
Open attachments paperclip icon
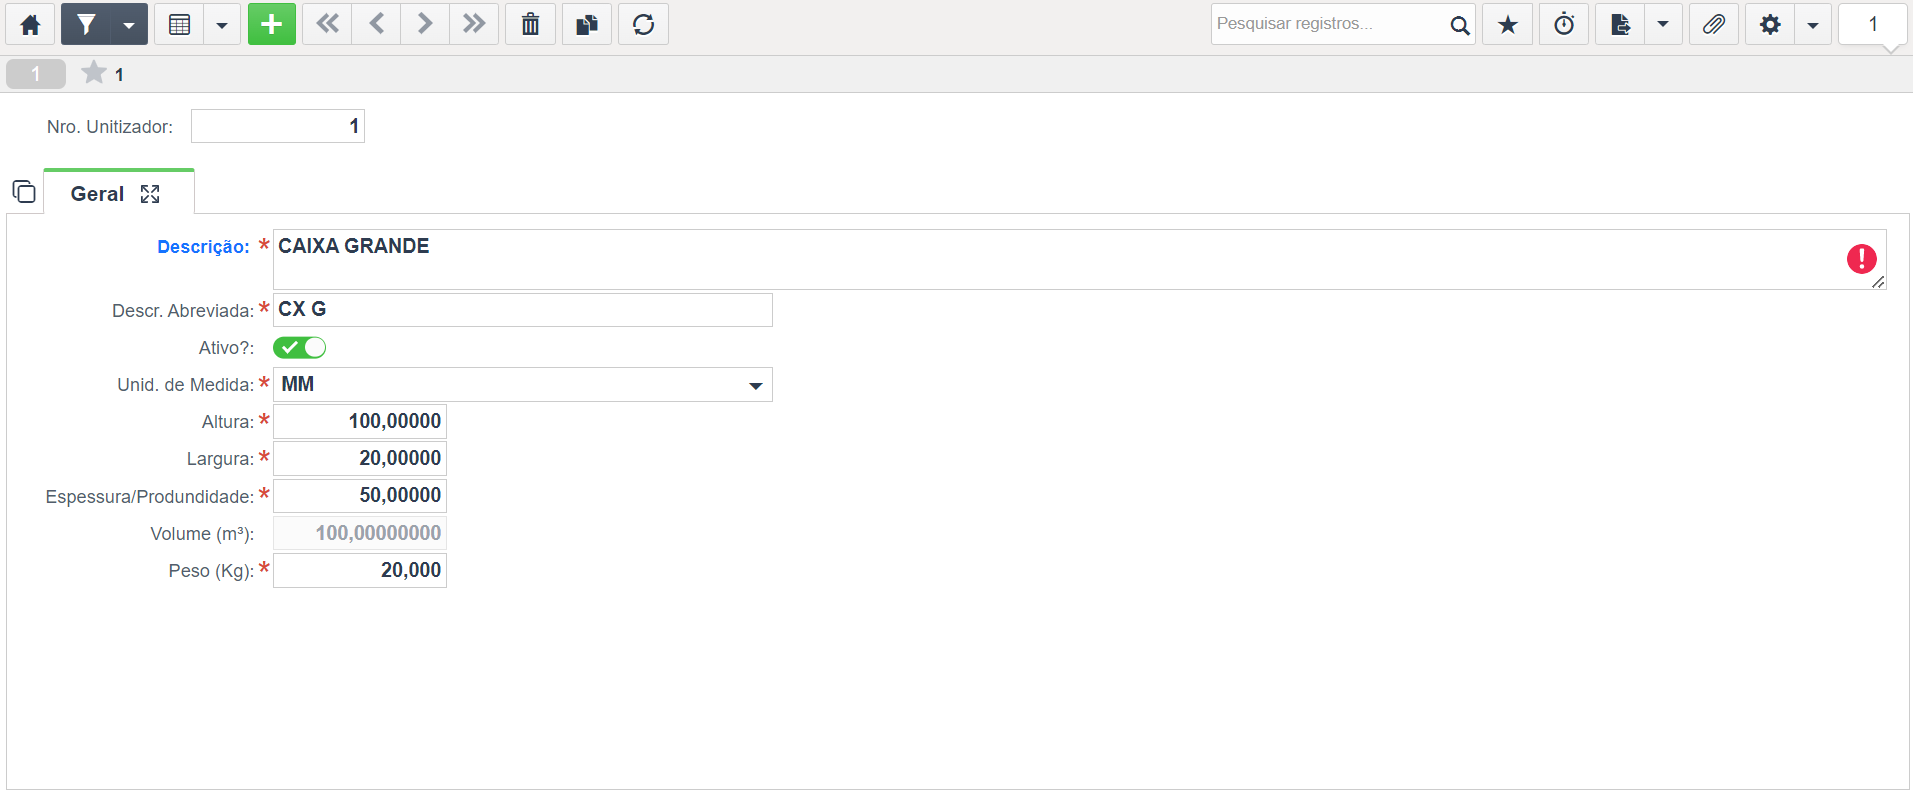pyautogui.click(x=1714, y=24)
